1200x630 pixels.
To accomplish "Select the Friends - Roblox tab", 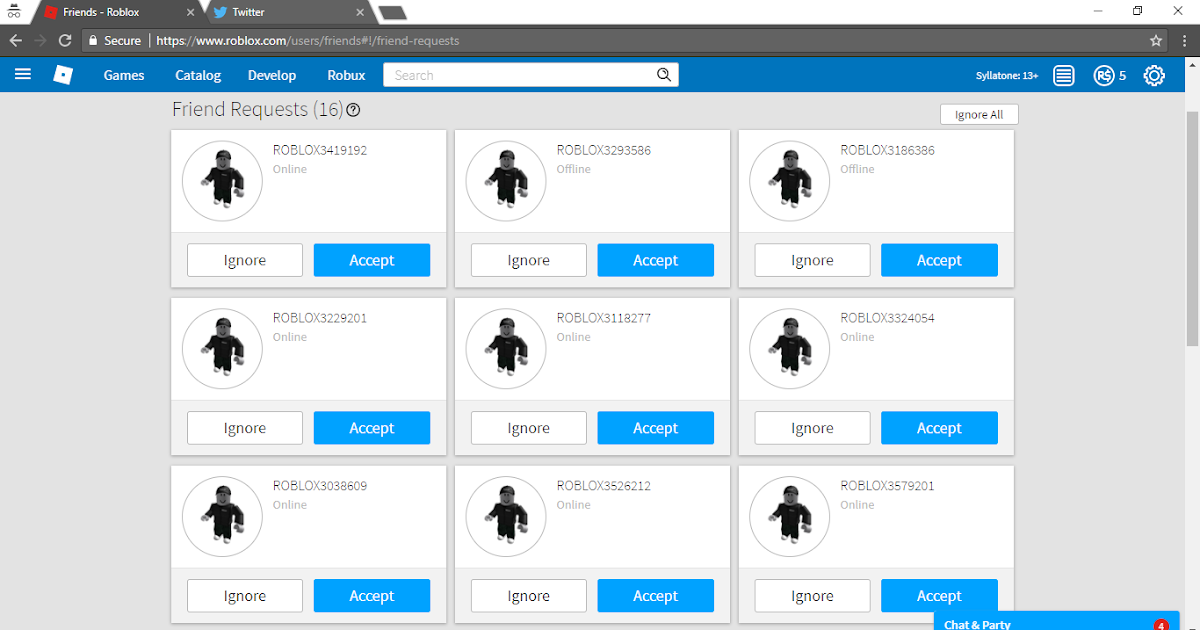I will coord(118,12).
